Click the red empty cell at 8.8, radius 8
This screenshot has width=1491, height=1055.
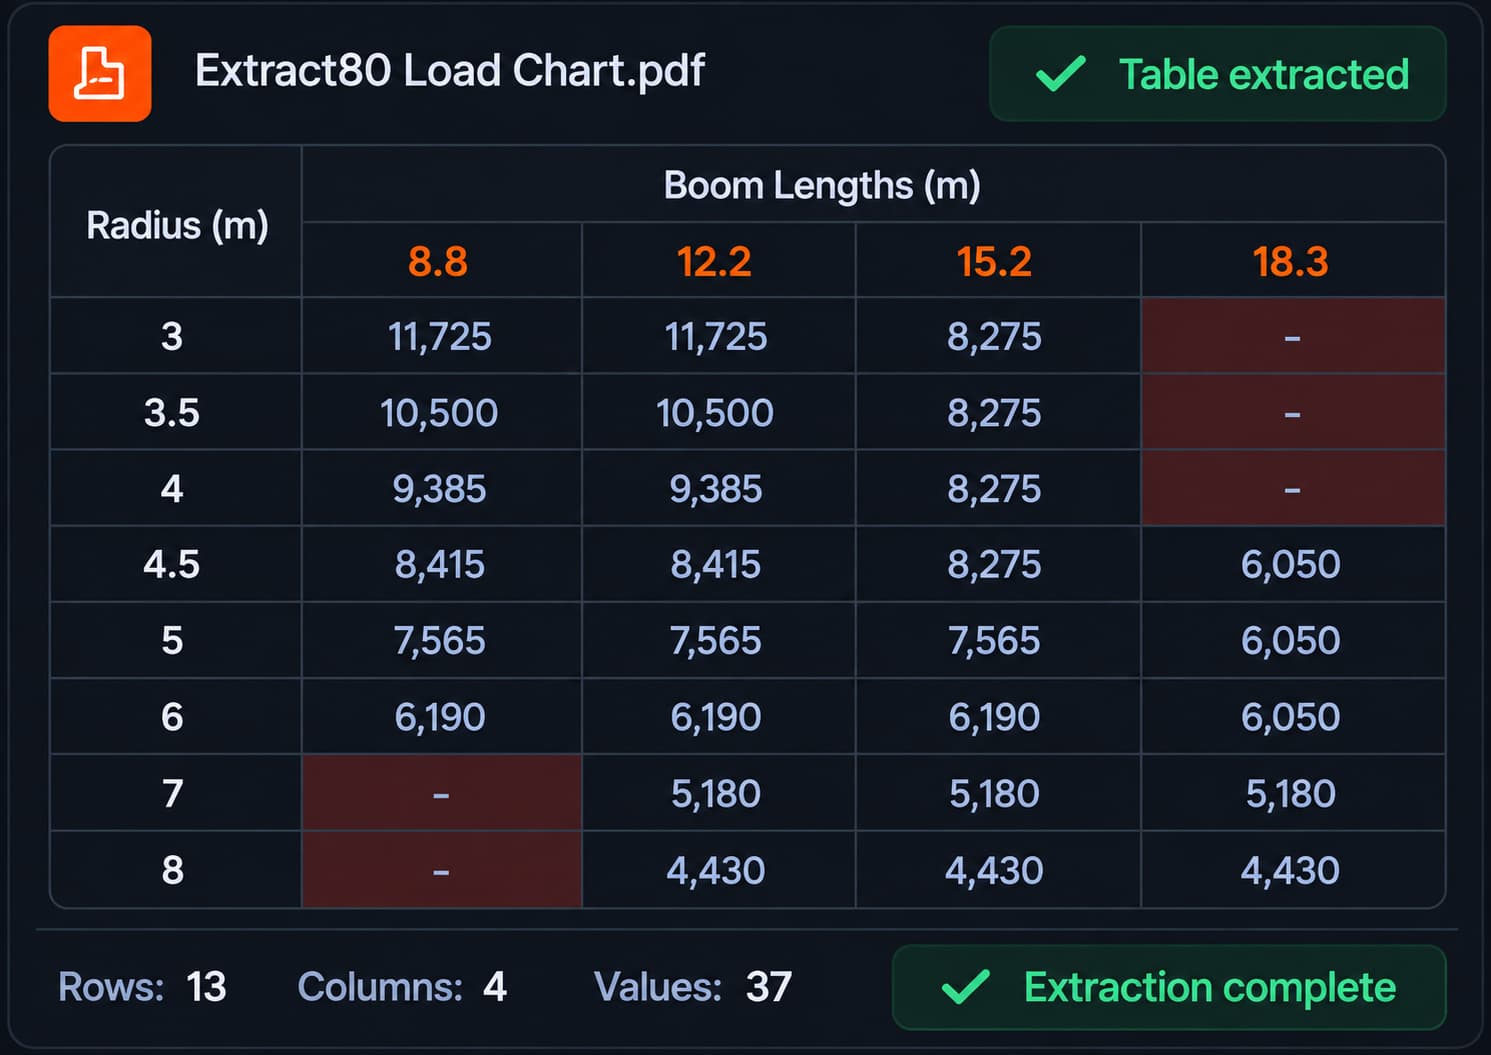point(442,869)
